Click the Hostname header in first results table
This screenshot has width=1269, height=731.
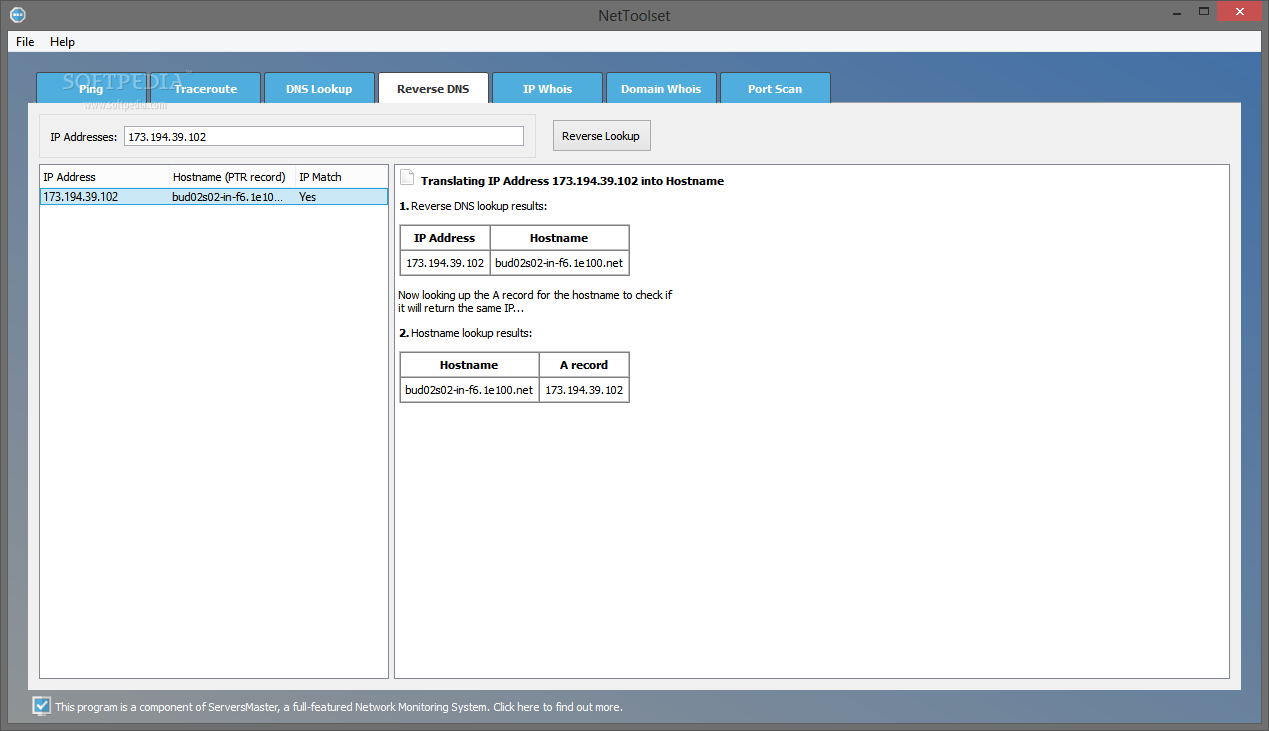click(x=559, y=238)
